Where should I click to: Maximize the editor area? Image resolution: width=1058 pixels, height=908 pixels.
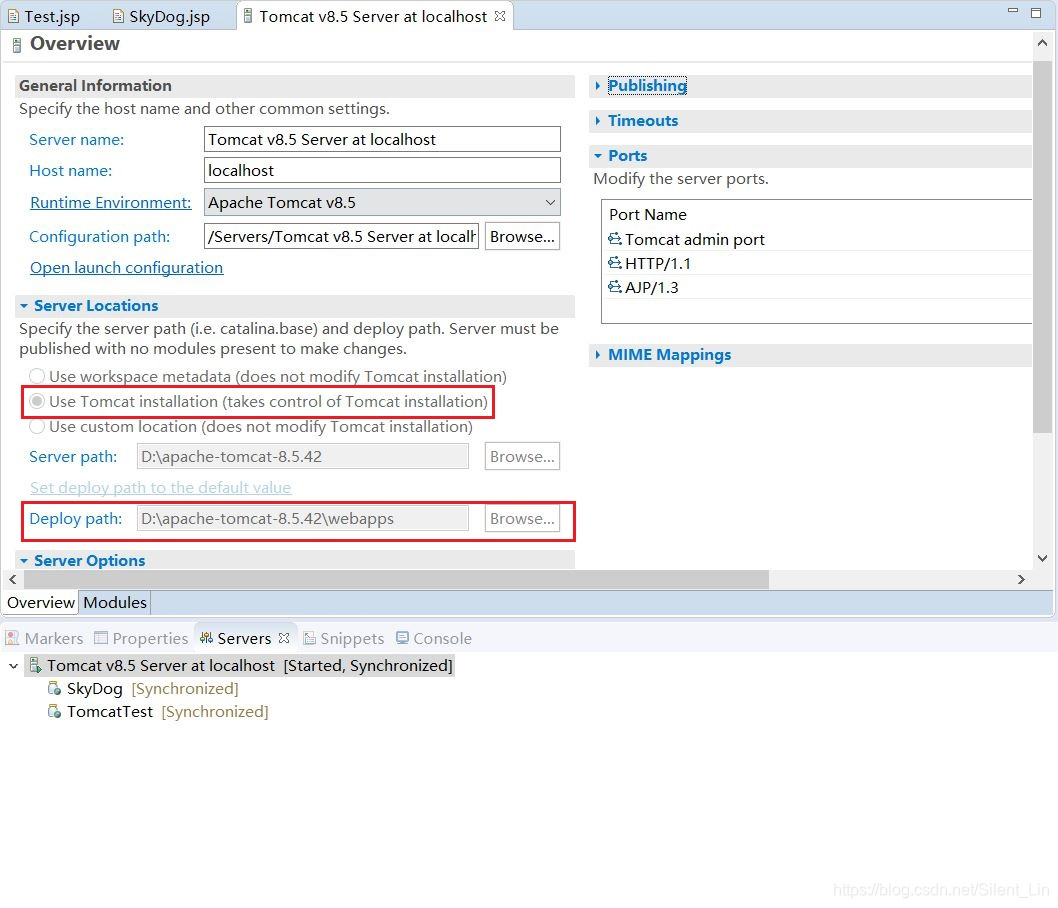point(1036,13)
